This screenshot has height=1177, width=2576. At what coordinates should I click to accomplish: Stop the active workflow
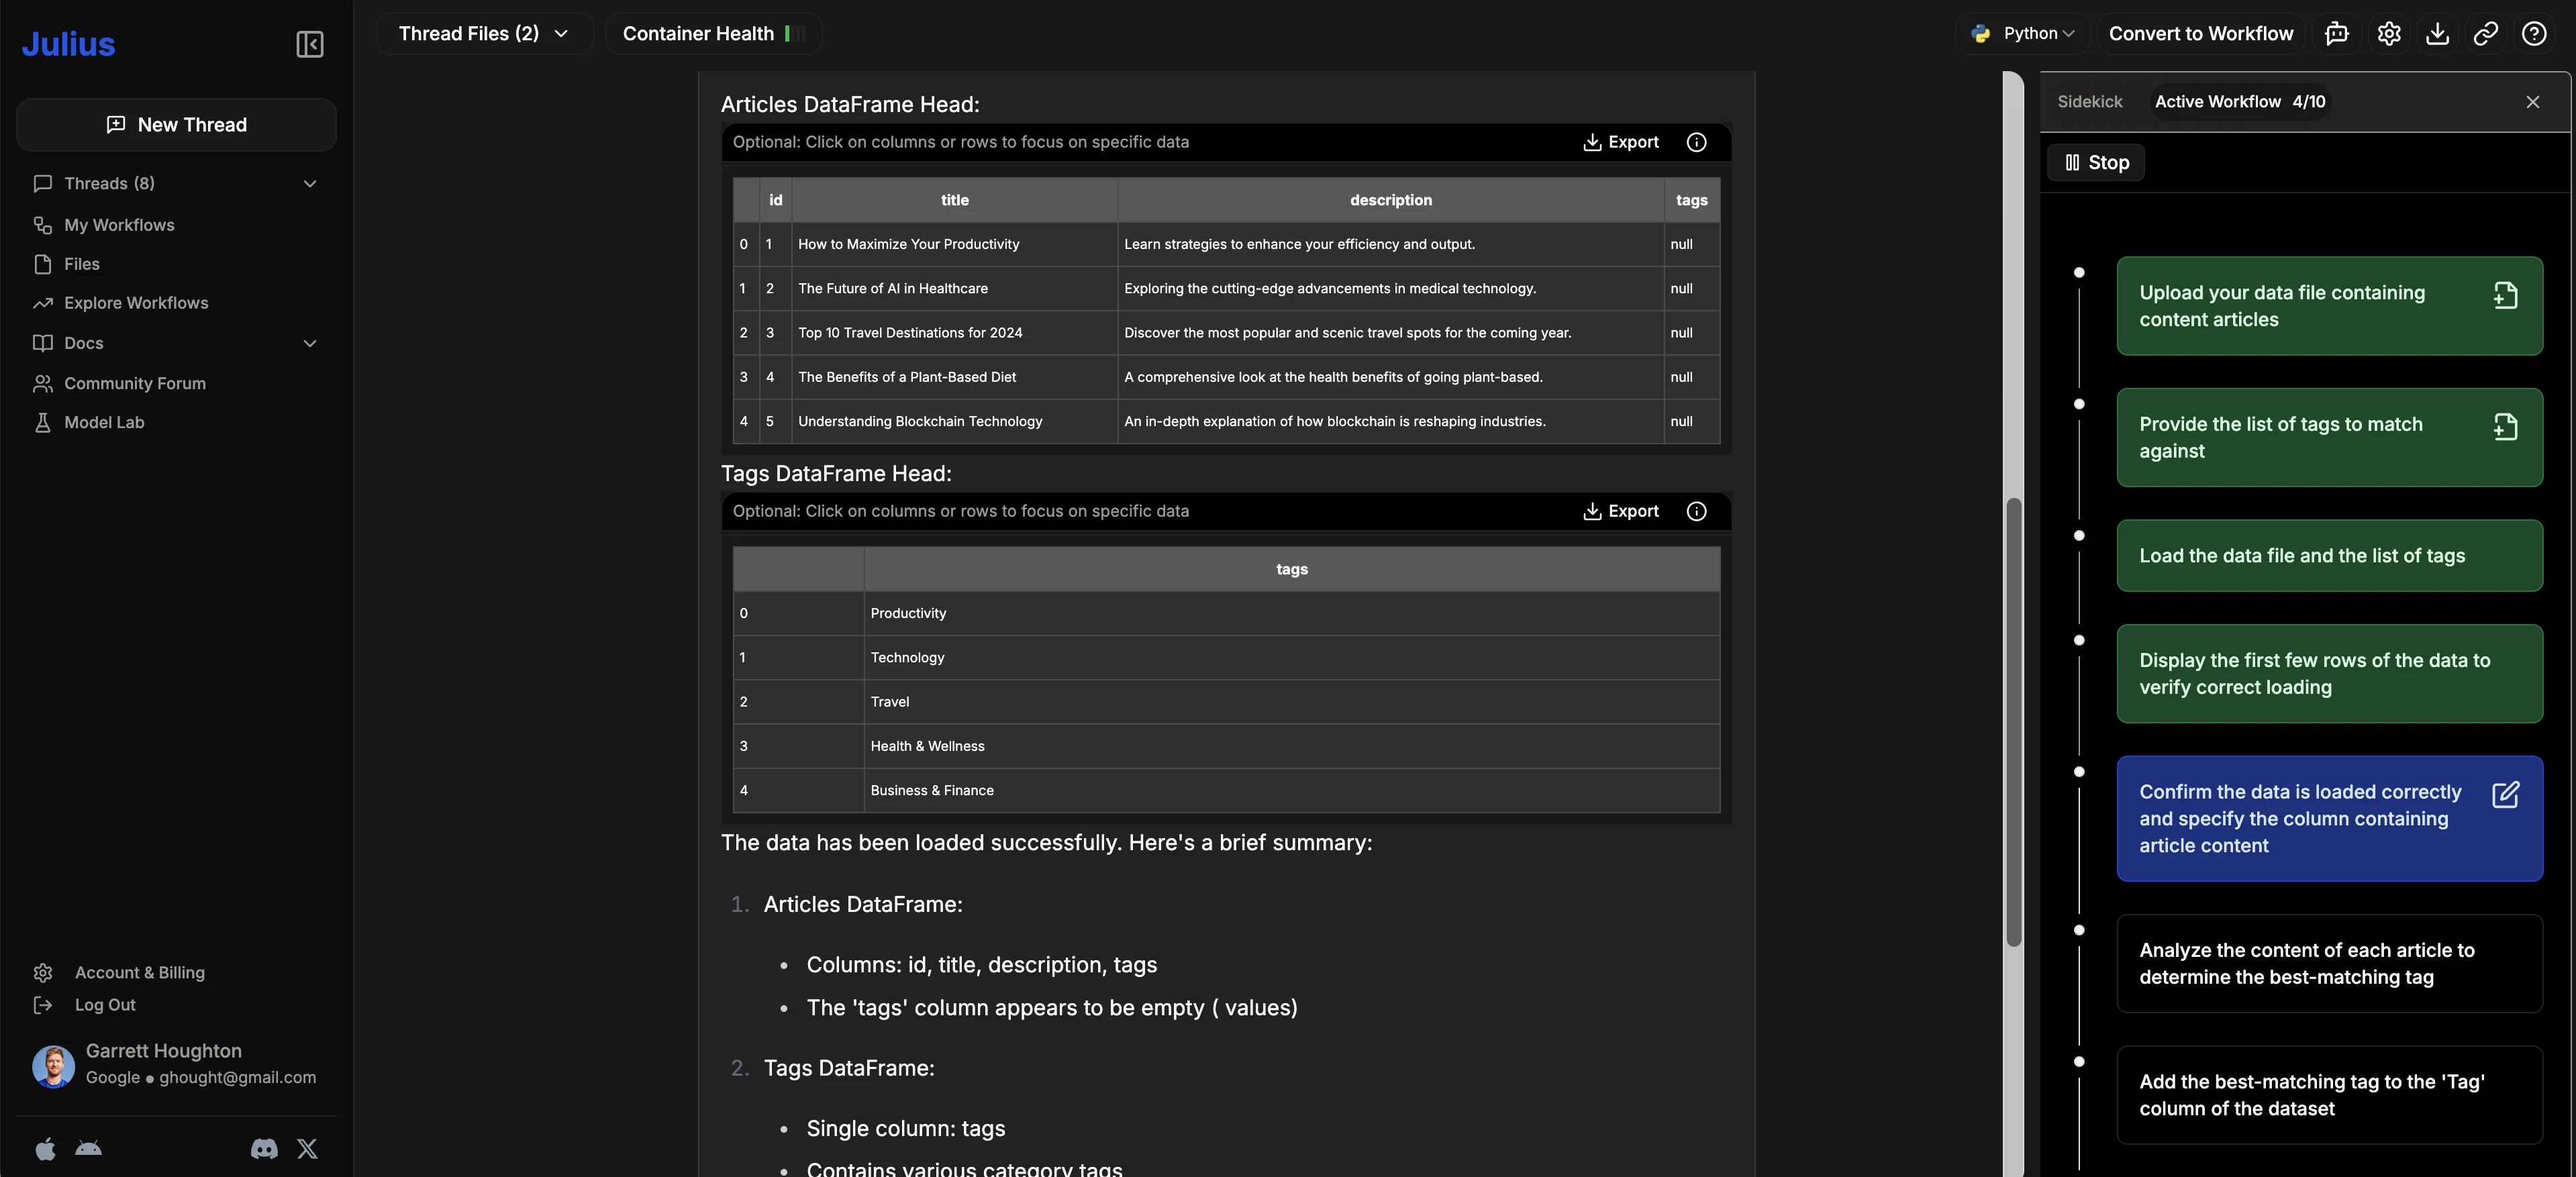point(2096,162)
